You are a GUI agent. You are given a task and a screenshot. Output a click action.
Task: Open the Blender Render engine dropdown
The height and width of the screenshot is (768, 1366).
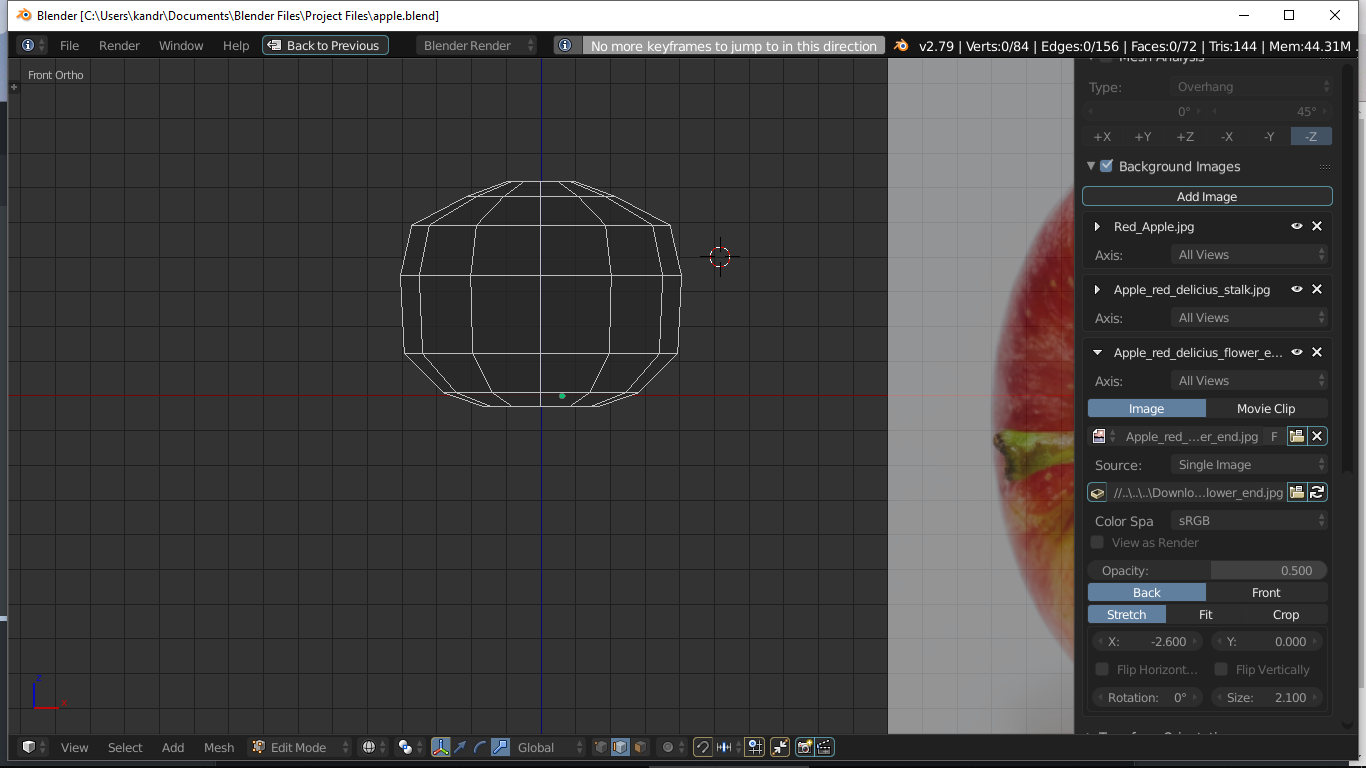tap(477, 45)
